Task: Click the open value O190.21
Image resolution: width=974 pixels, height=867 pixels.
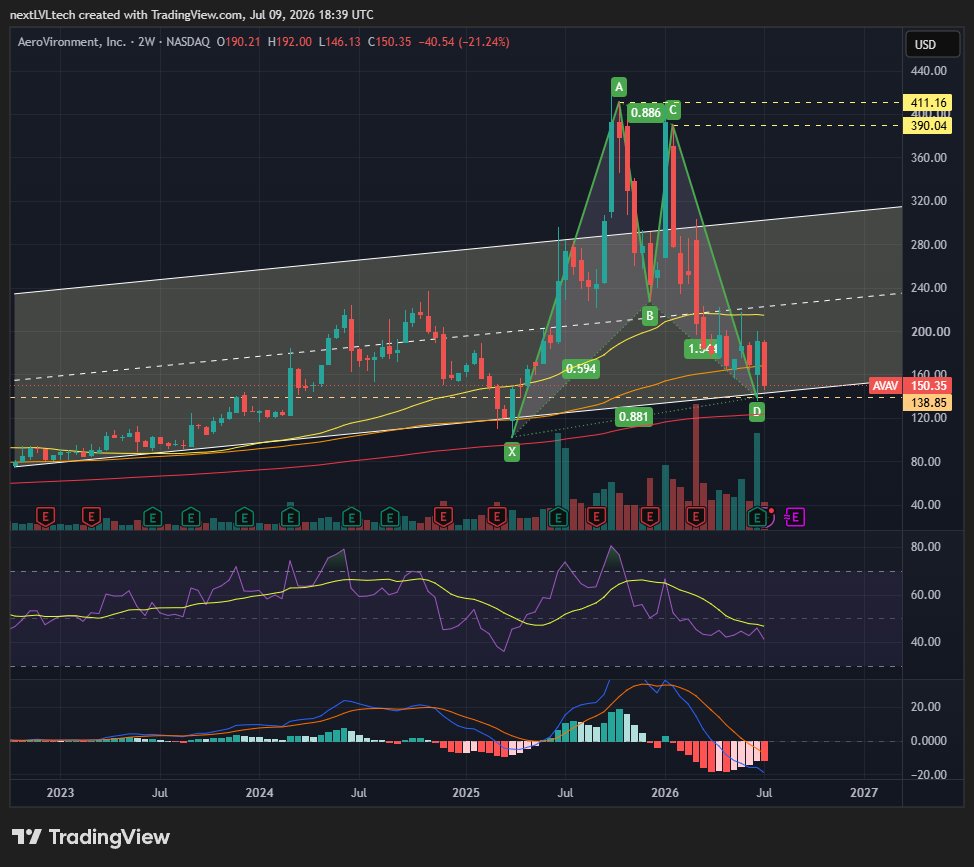Action: [x=238, y=42]
